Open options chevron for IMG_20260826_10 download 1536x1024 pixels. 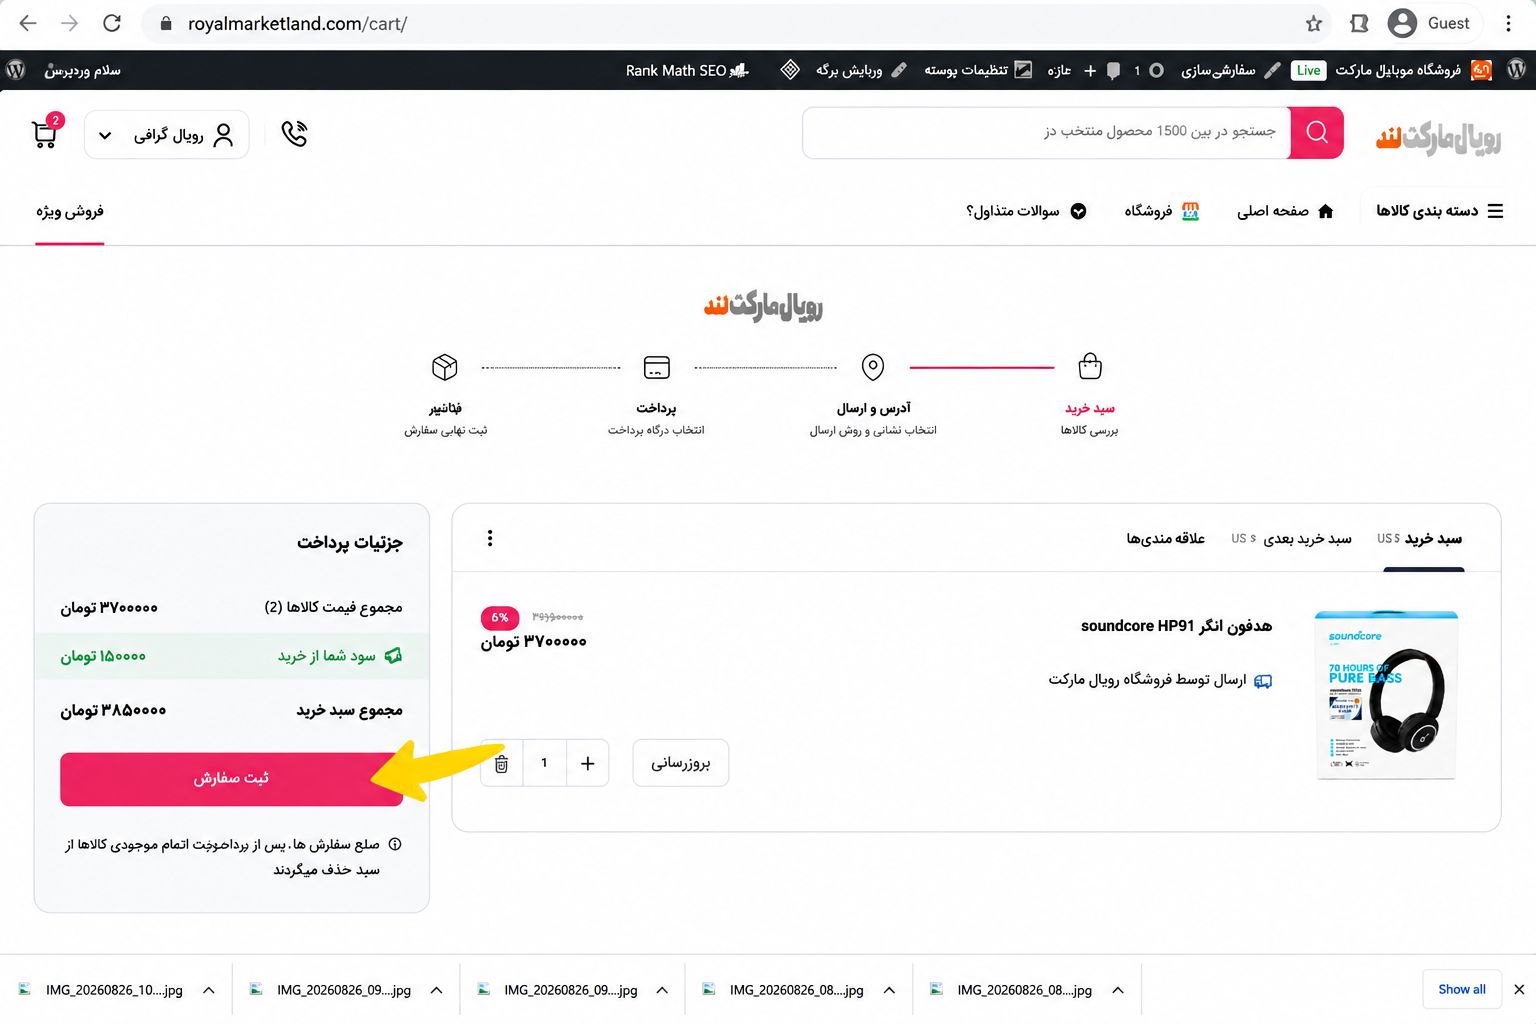209,990
